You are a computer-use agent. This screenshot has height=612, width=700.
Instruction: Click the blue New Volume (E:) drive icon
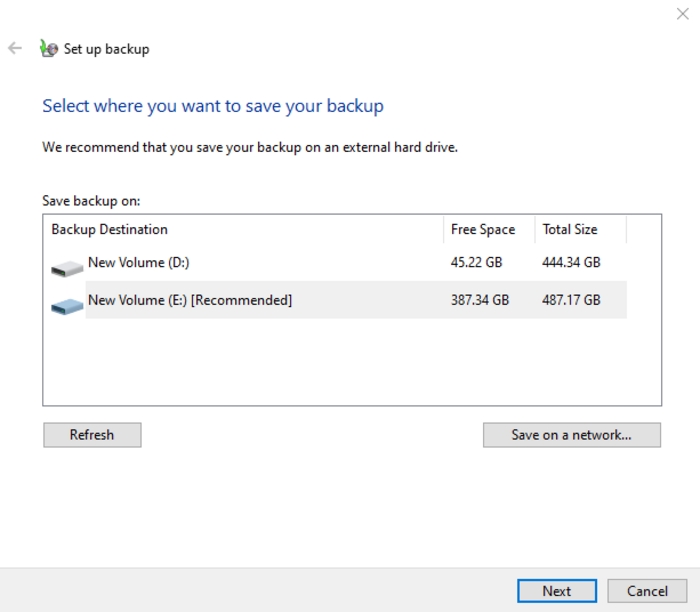click(67, 304)
